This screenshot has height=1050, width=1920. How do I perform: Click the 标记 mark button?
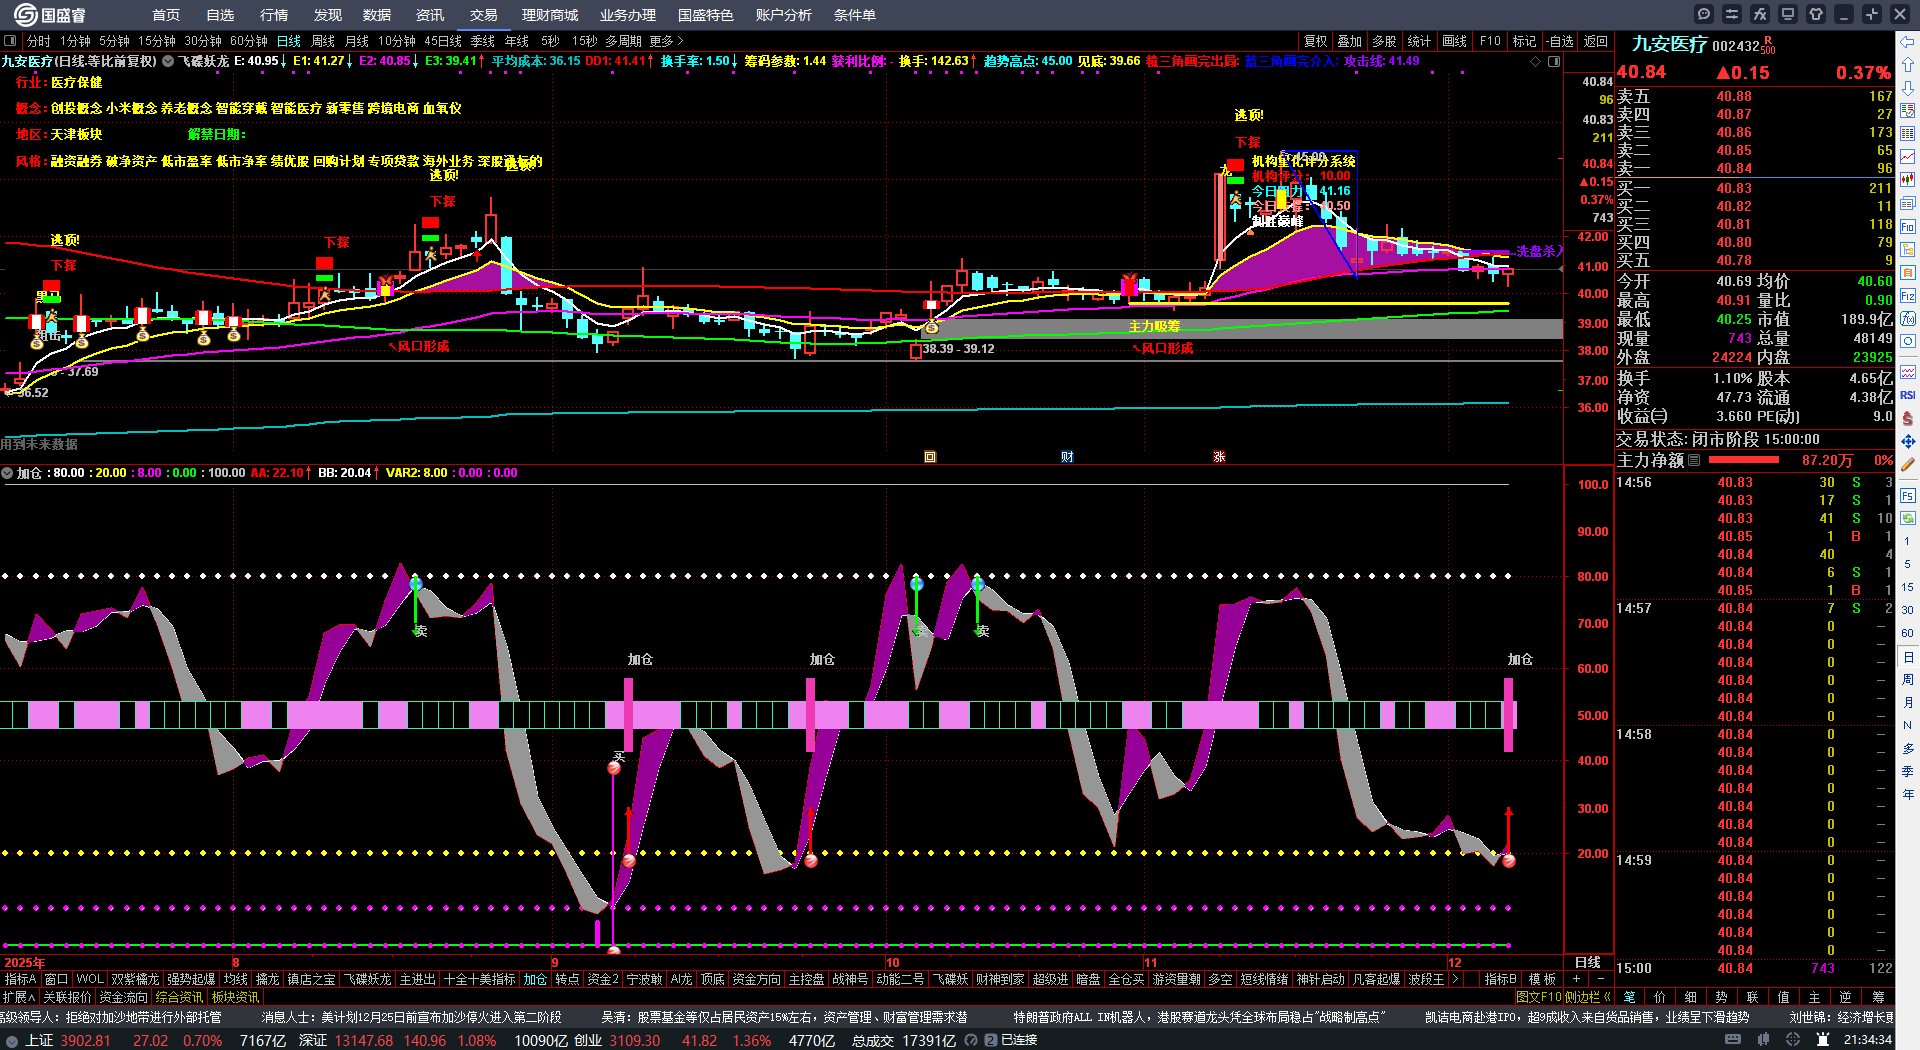(1524, 41)
